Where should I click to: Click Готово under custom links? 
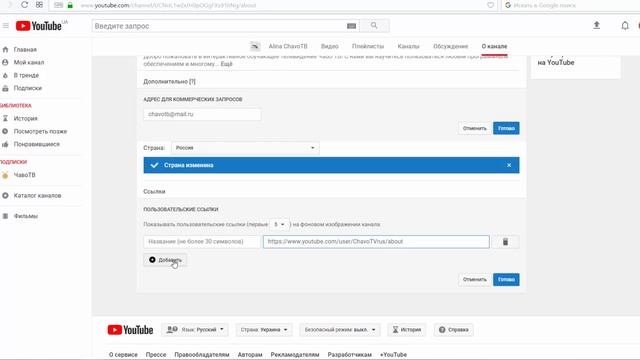506,280
